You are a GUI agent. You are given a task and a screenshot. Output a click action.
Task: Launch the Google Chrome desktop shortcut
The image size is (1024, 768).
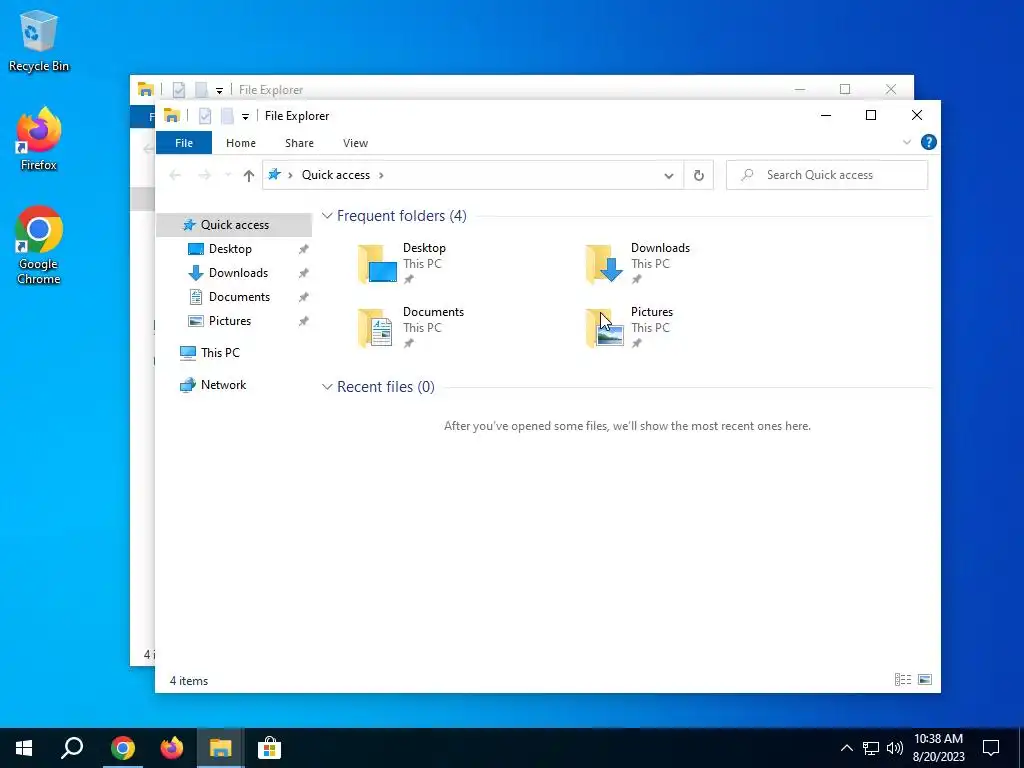pos(39,246)
